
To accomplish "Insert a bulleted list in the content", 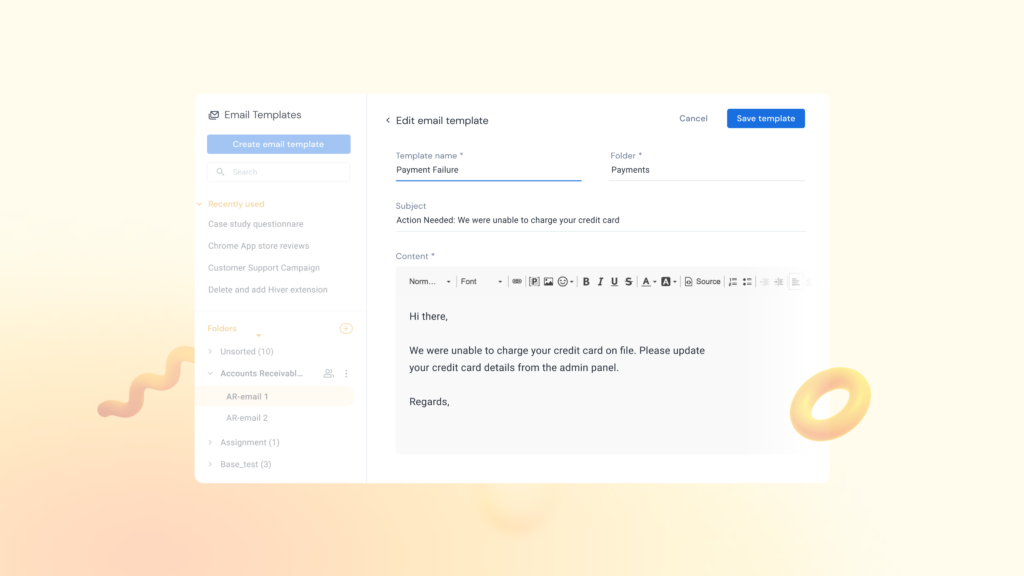I will pyautogui.click(x=747, y=282).
